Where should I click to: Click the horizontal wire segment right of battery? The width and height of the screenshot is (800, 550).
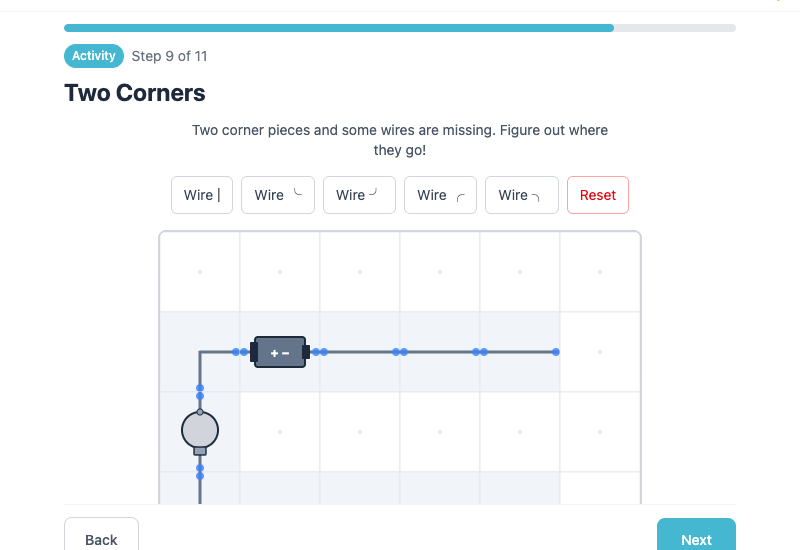click(360, 352)
